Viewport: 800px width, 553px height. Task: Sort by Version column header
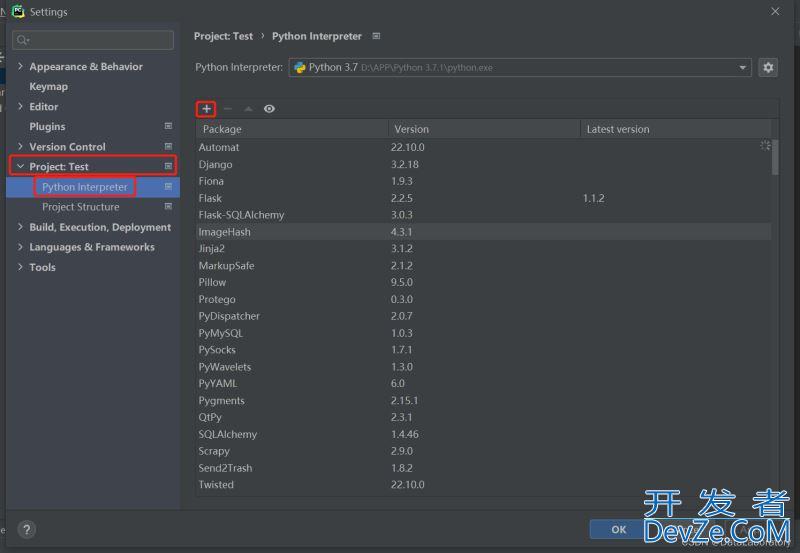pos(484,129)
